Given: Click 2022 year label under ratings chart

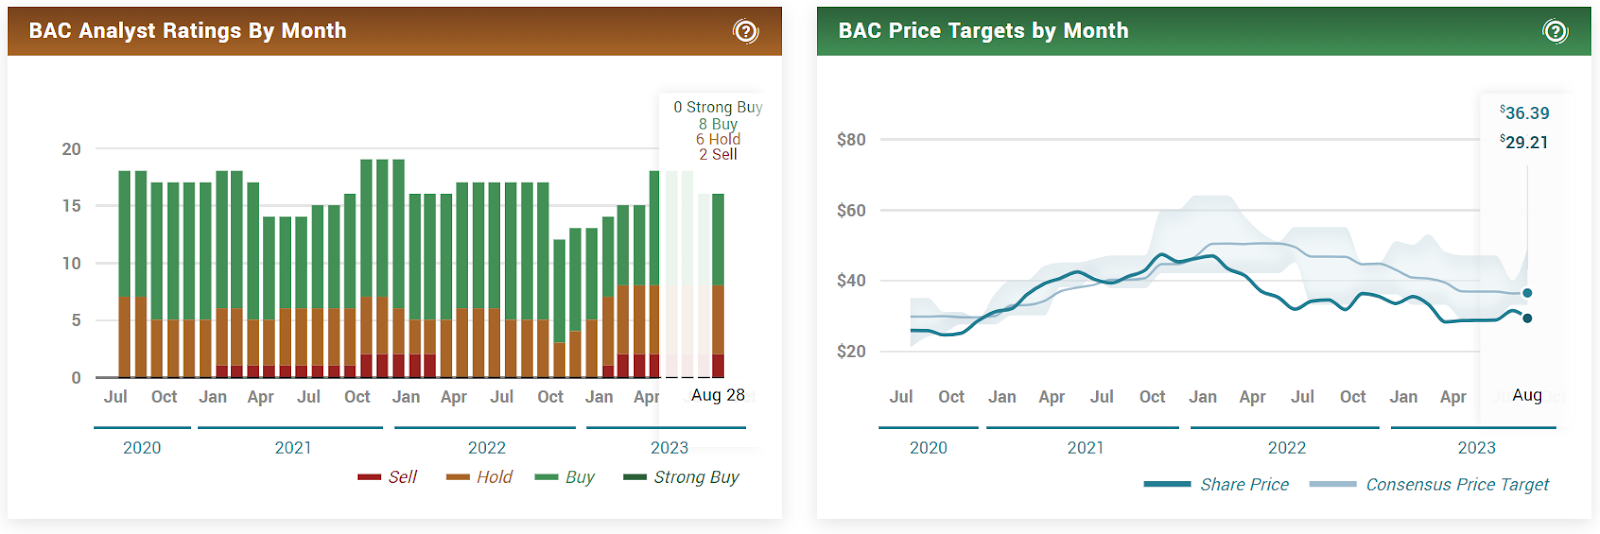Looking at the screenshot, I should (487, 448).
